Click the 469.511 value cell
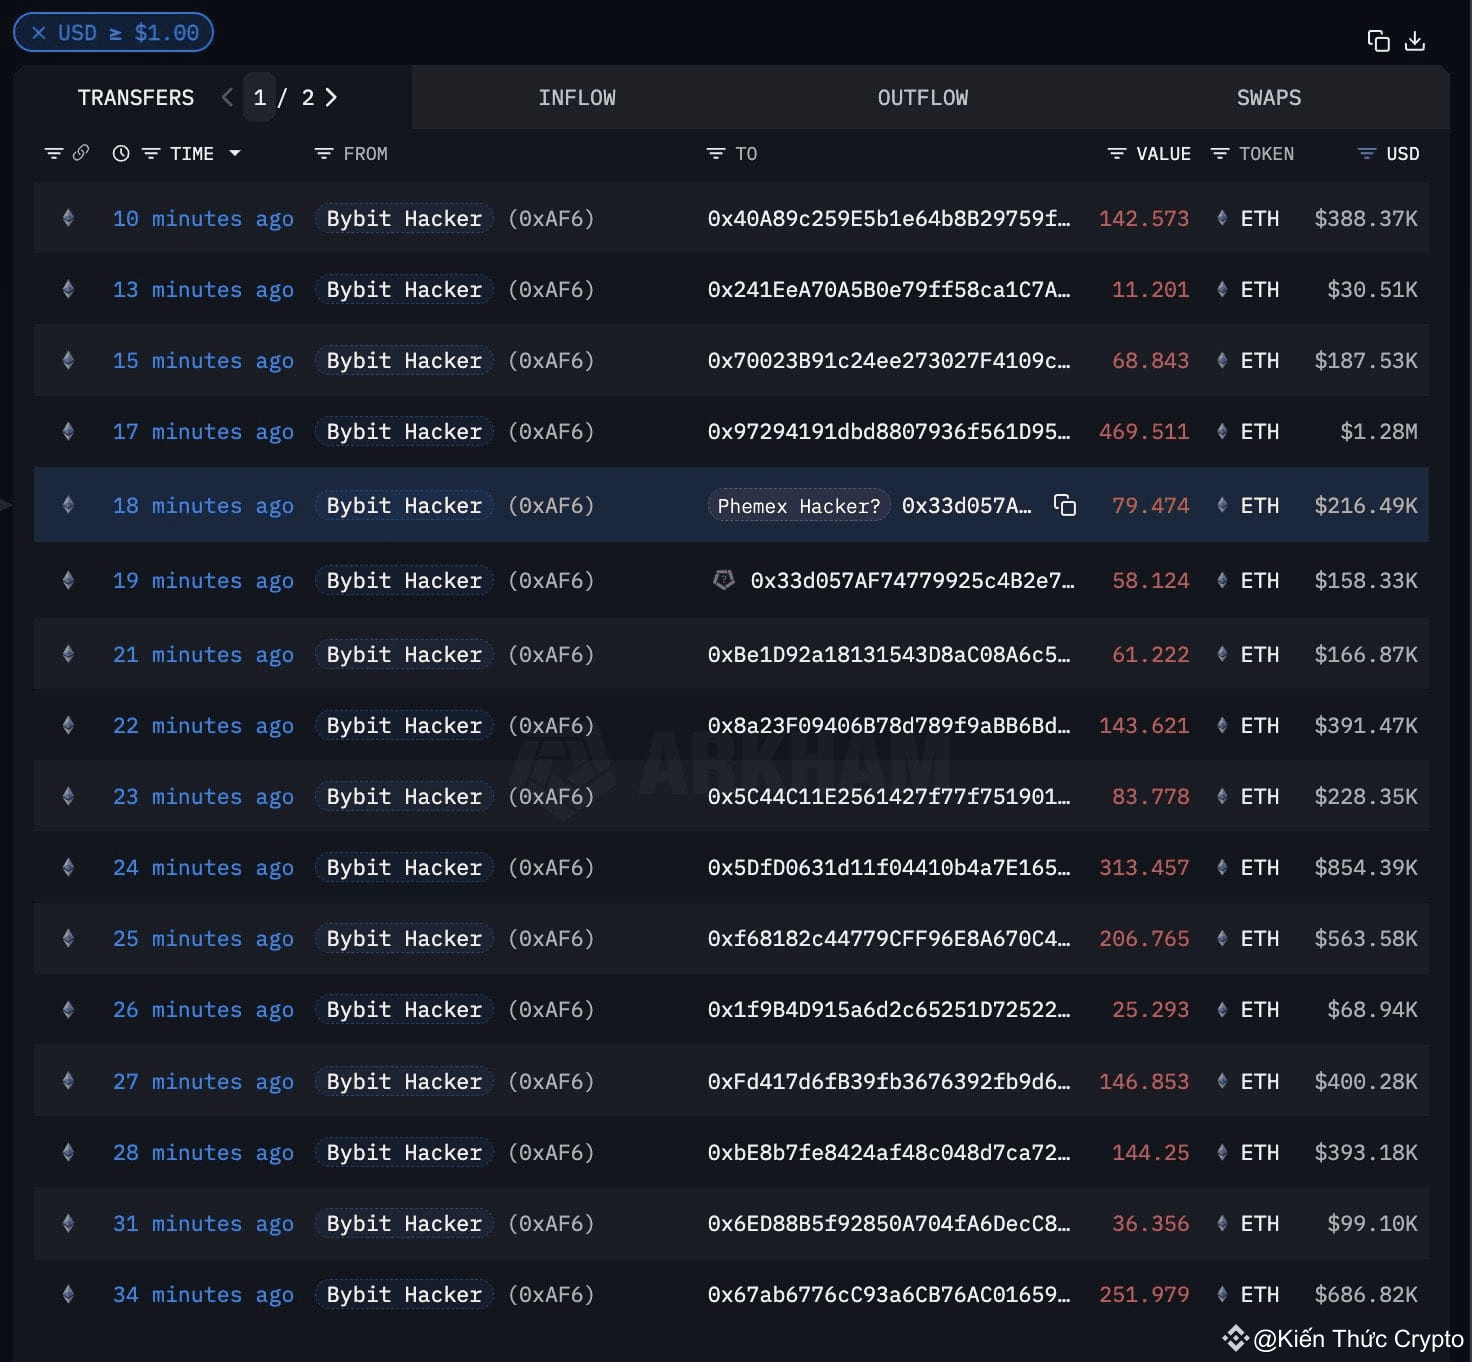This screenshot has width=1472, height=1362. click(1144, 431)
